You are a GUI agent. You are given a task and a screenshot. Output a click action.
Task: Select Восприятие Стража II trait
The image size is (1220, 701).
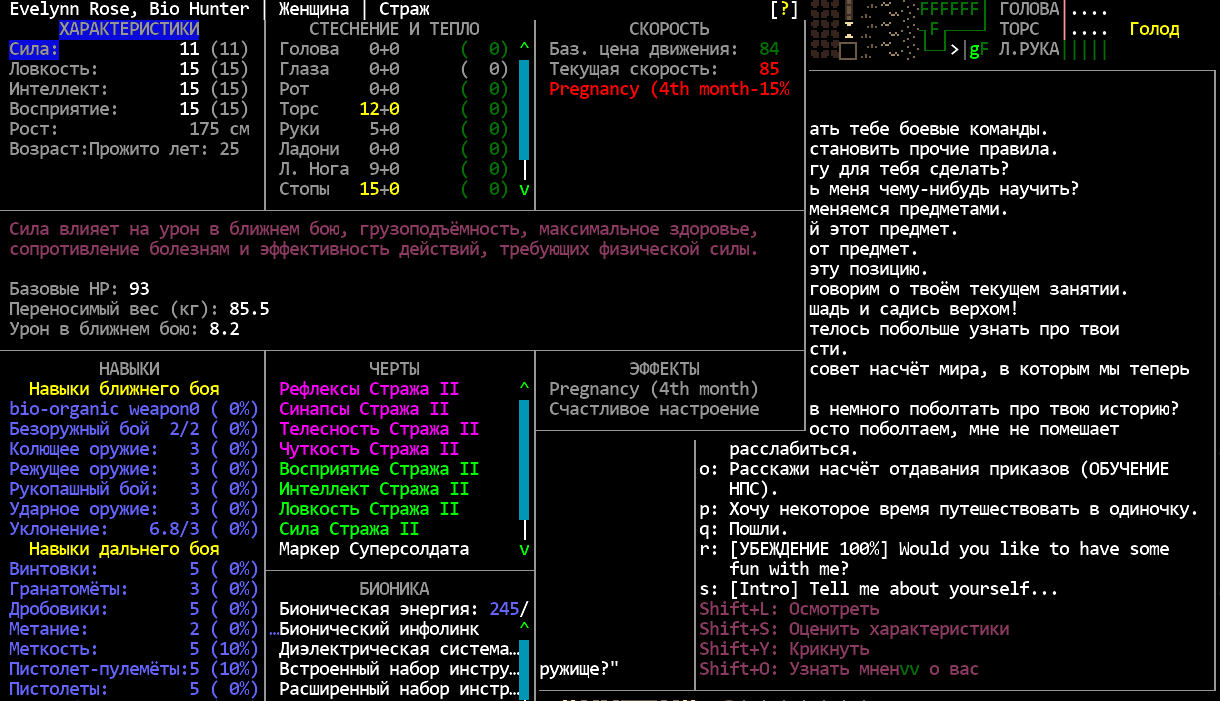(x=379, y=469)
